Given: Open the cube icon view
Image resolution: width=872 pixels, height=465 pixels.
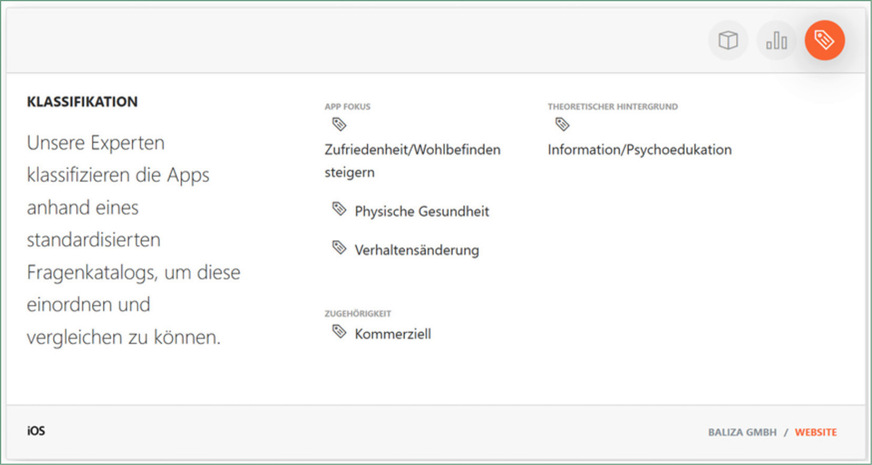Looking at the screenshot, I should tap(728, 41).
